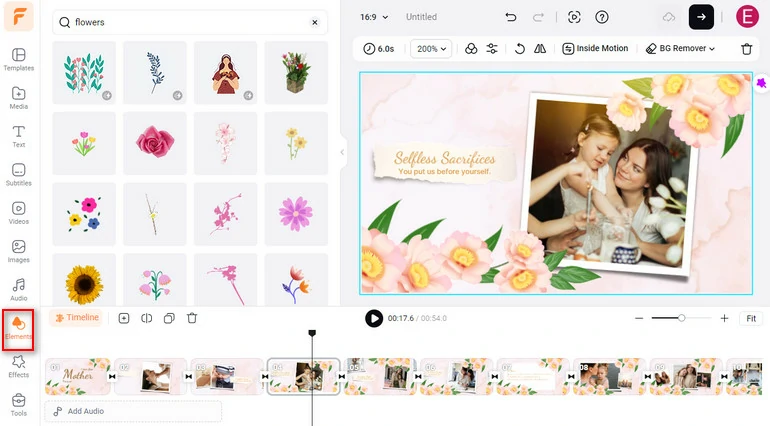This screenshot has width=770, height=426.
Task: Click the Untitled project name
Action: 421,17
